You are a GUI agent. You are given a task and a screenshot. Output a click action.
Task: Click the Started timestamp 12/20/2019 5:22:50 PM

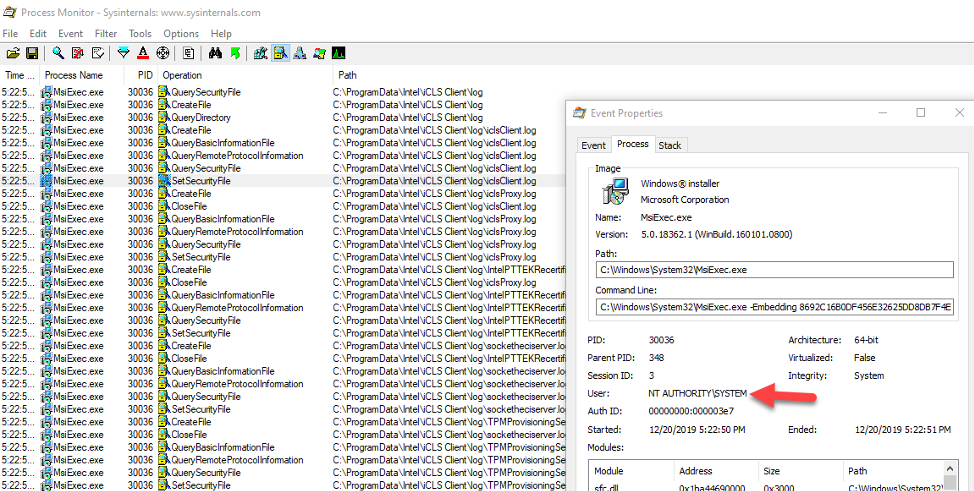697,429
